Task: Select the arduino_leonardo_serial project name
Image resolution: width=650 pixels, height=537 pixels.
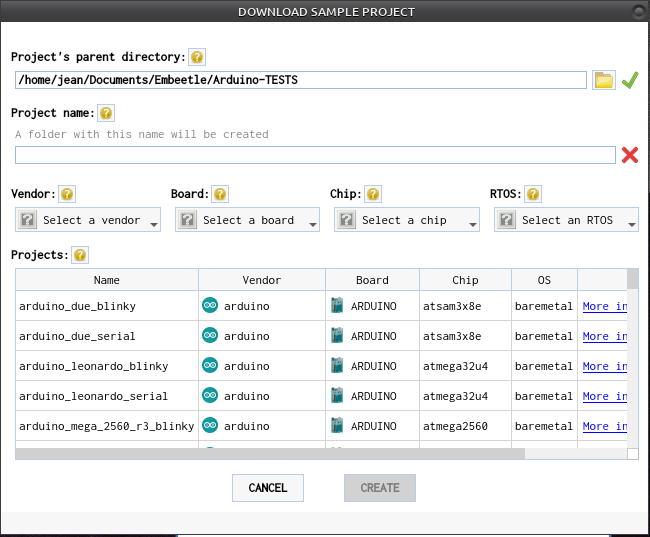Action: pyautogui.click(x=94, y=396)
